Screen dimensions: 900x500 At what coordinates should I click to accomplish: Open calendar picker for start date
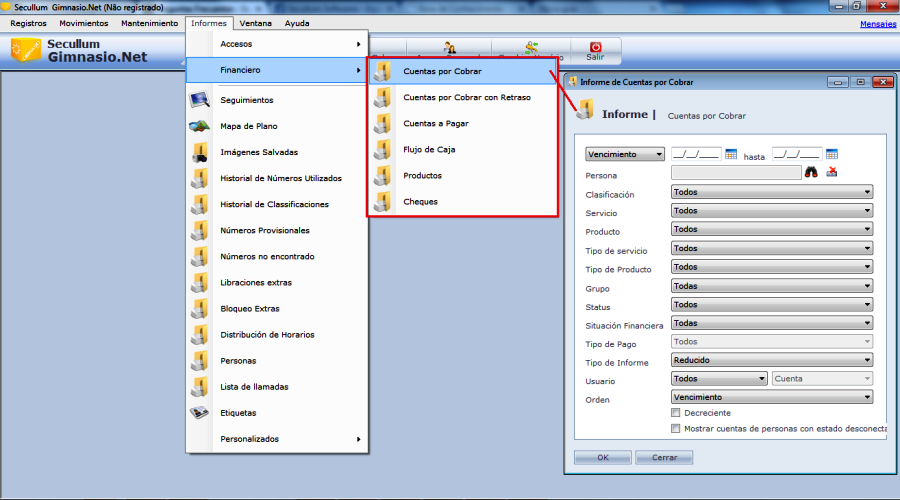[x=730, y=154]
